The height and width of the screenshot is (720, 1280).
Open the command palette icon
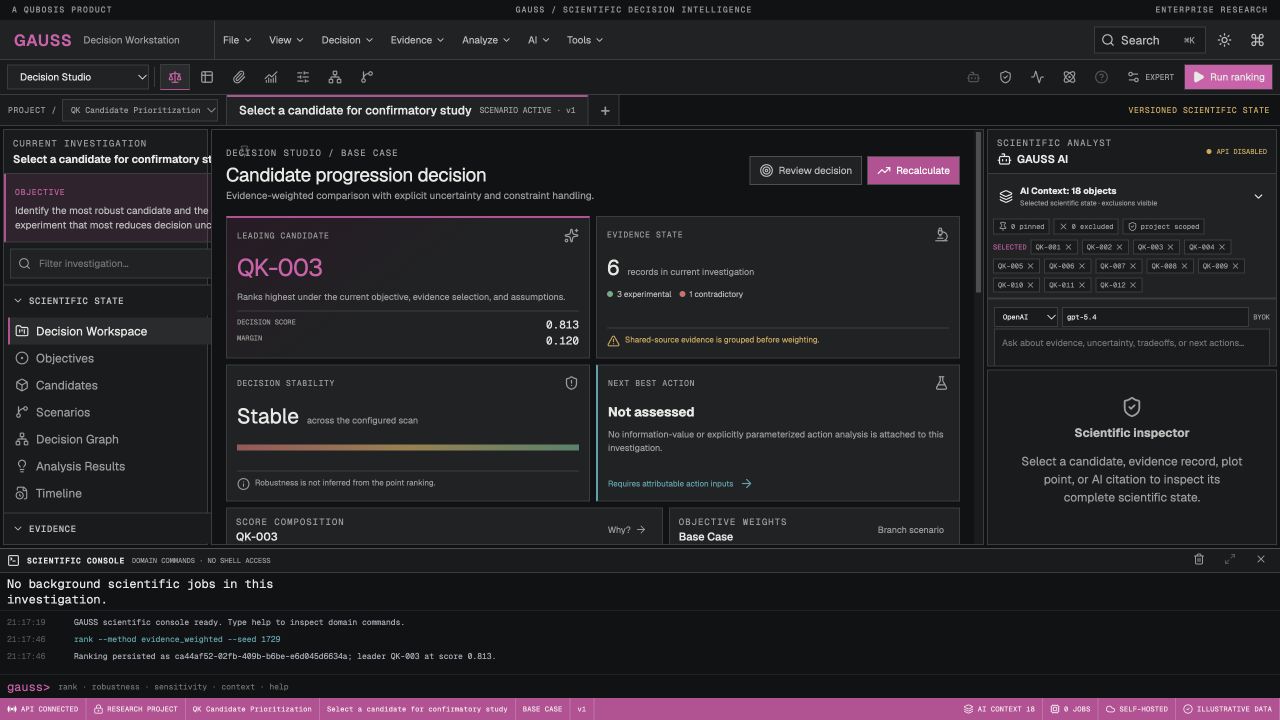point(1257,40)
